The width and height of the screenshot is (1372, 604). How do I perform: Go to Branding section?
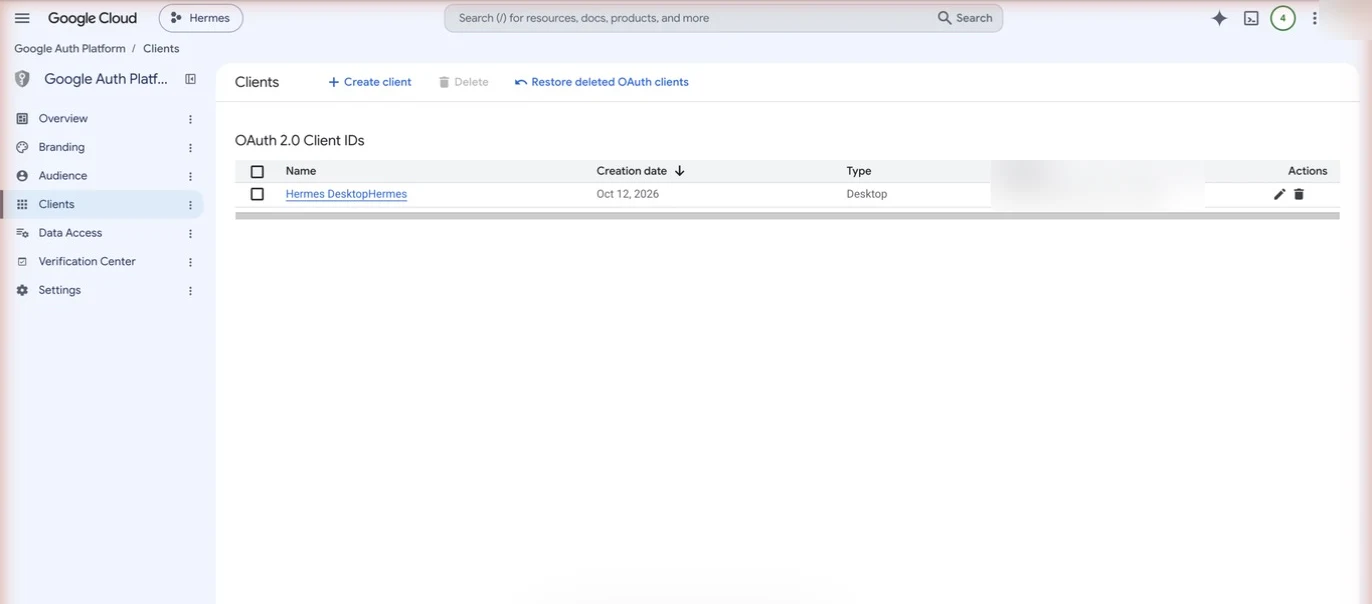pyautogui.click(x=62, y=147)
